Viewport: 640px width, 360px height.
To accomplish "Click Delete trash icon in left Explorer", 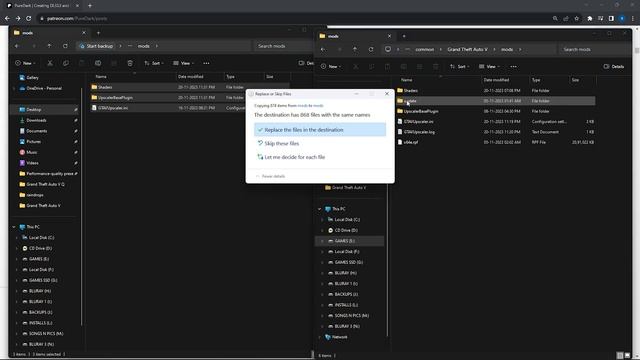I will point(130,63).
